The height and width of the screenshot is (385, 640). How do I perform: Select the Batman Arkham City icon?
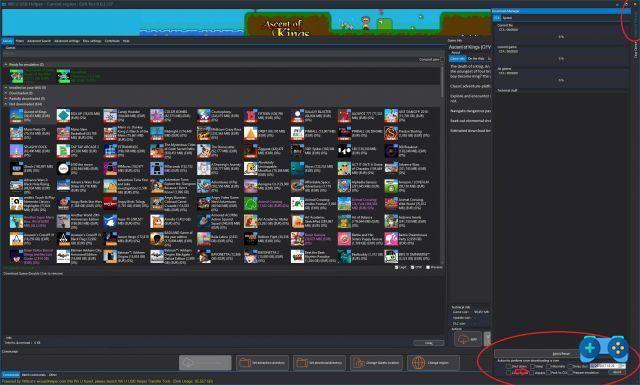(x=63, y=256)
